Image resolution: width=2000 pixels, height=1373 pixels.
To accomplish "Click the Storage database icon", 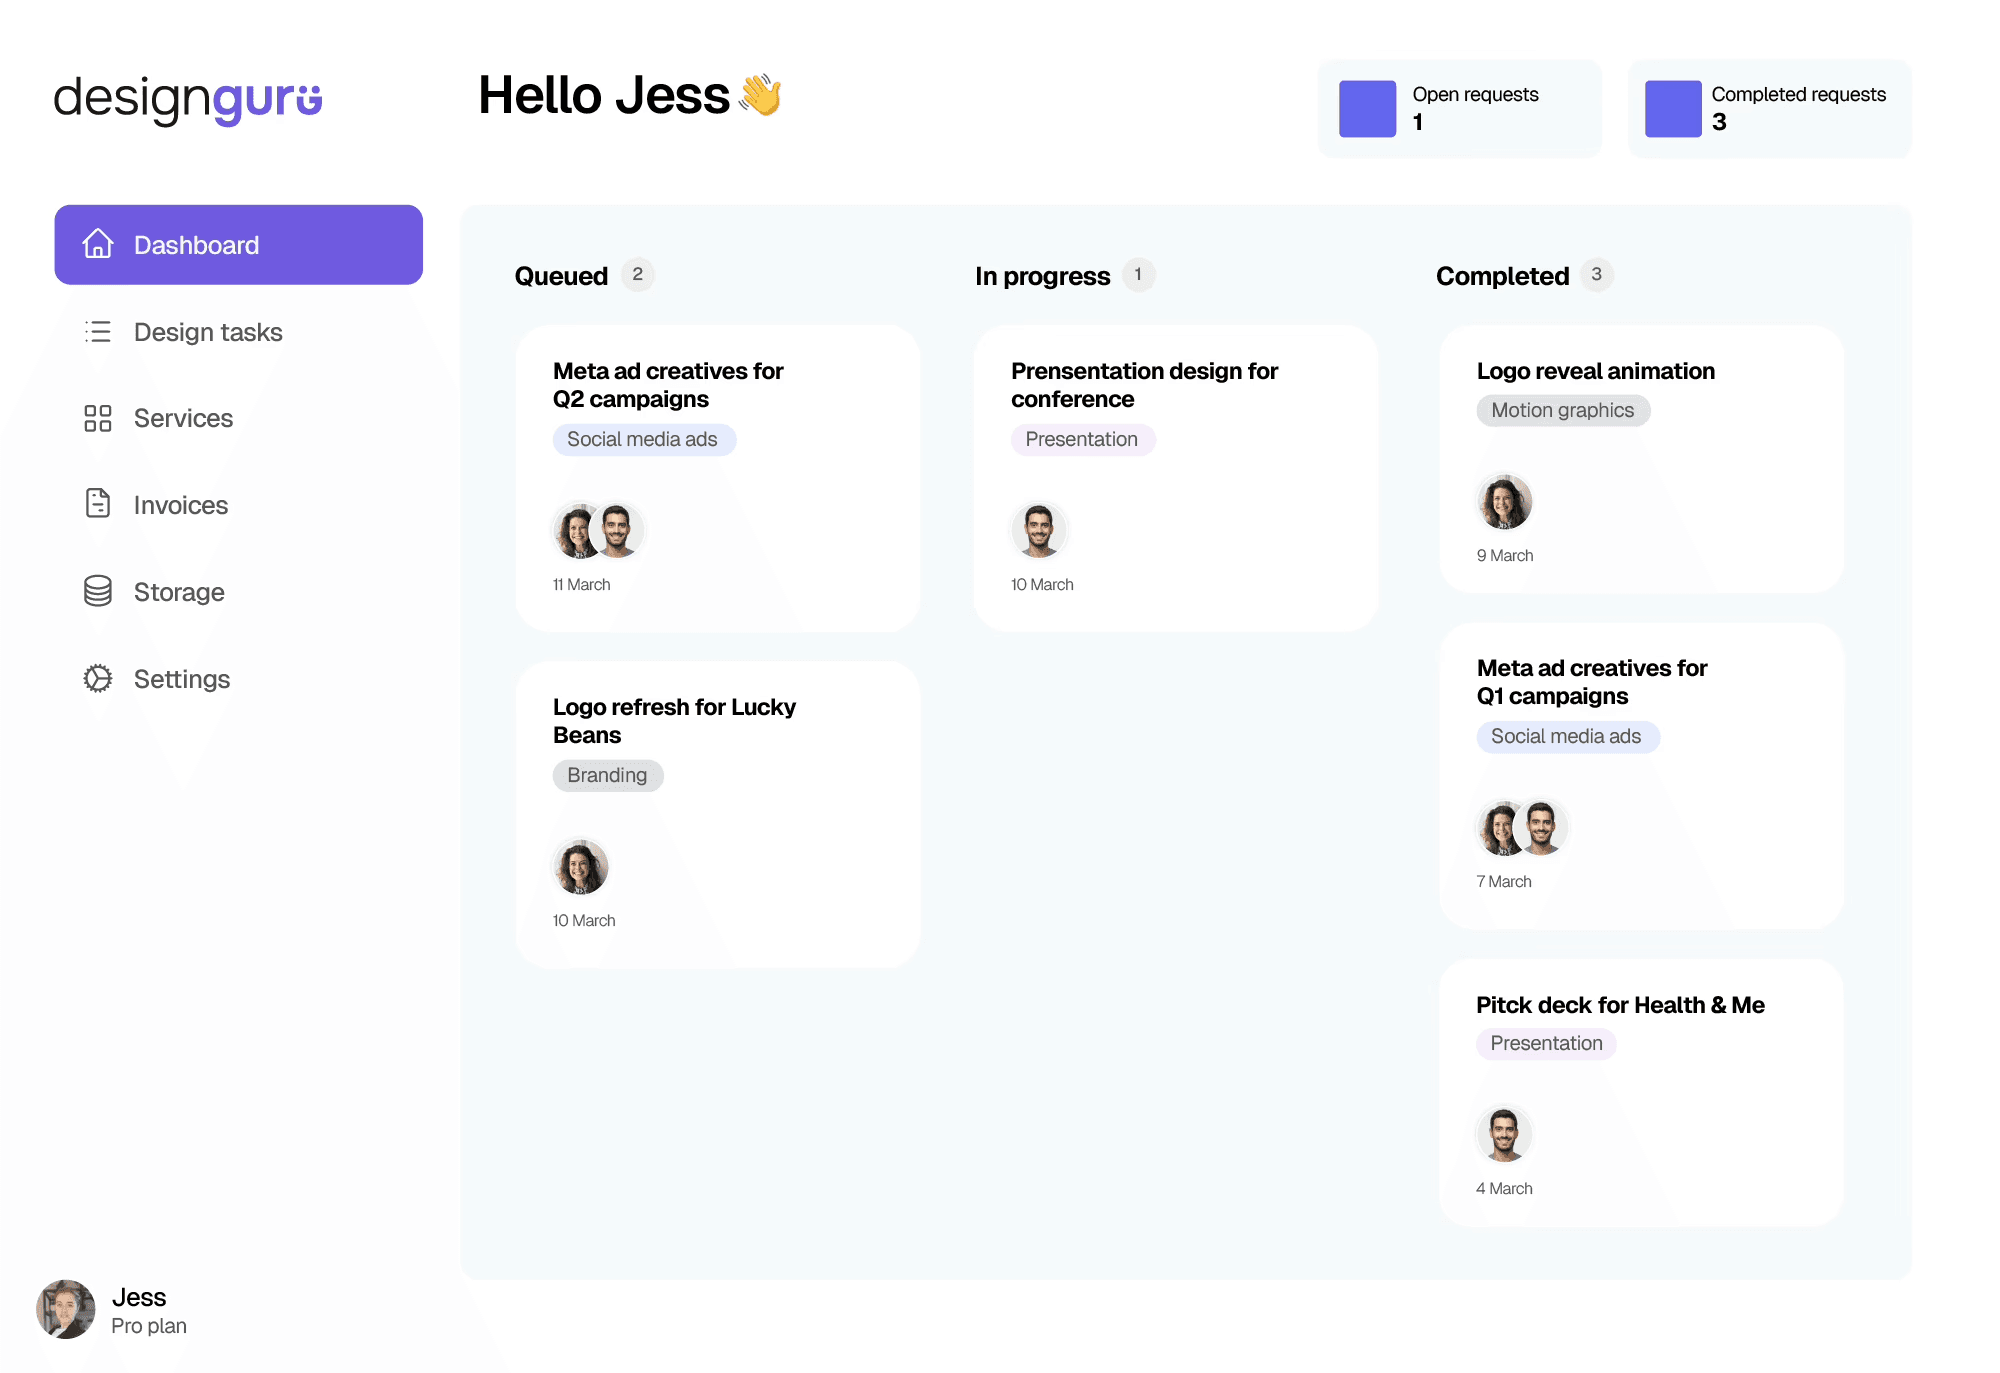I will pyautogui.click(x=98, y=591).
